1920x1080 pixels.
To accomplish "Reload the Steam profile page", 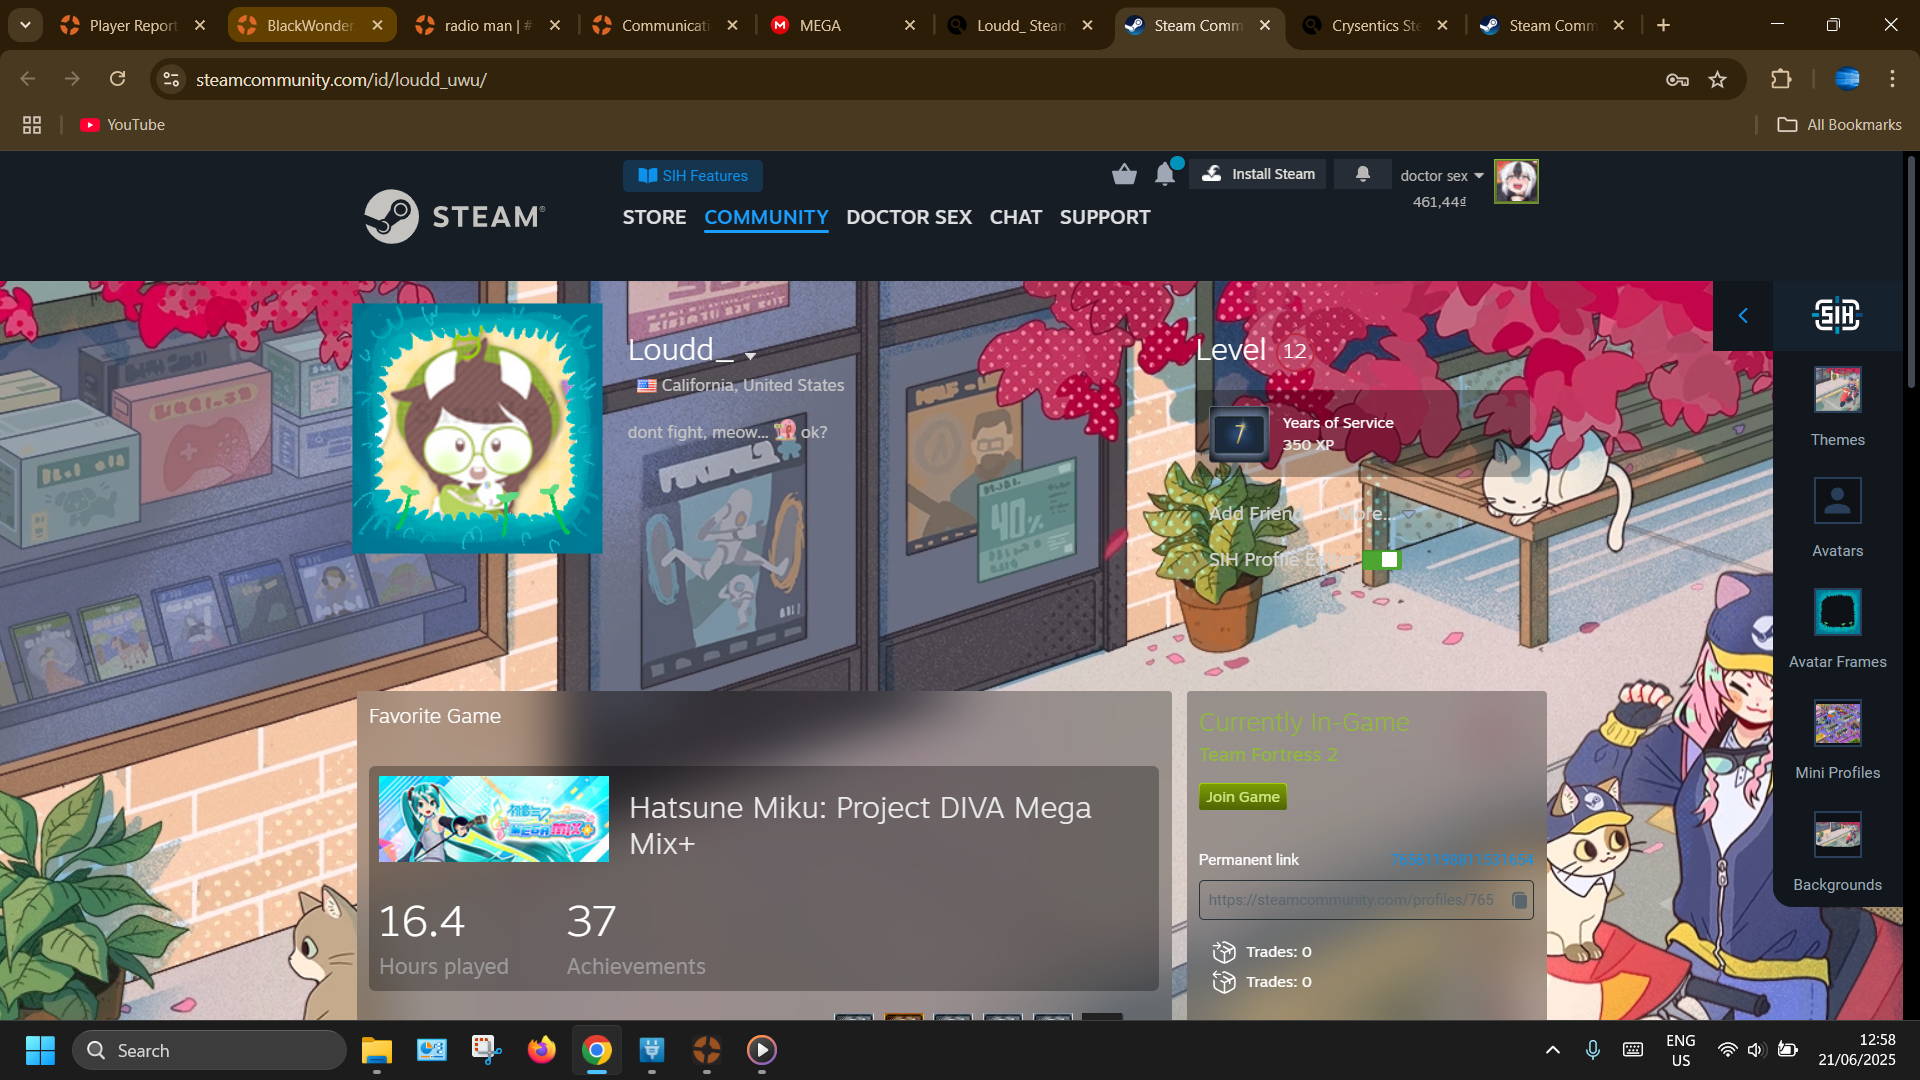I will tap(117, 79).
